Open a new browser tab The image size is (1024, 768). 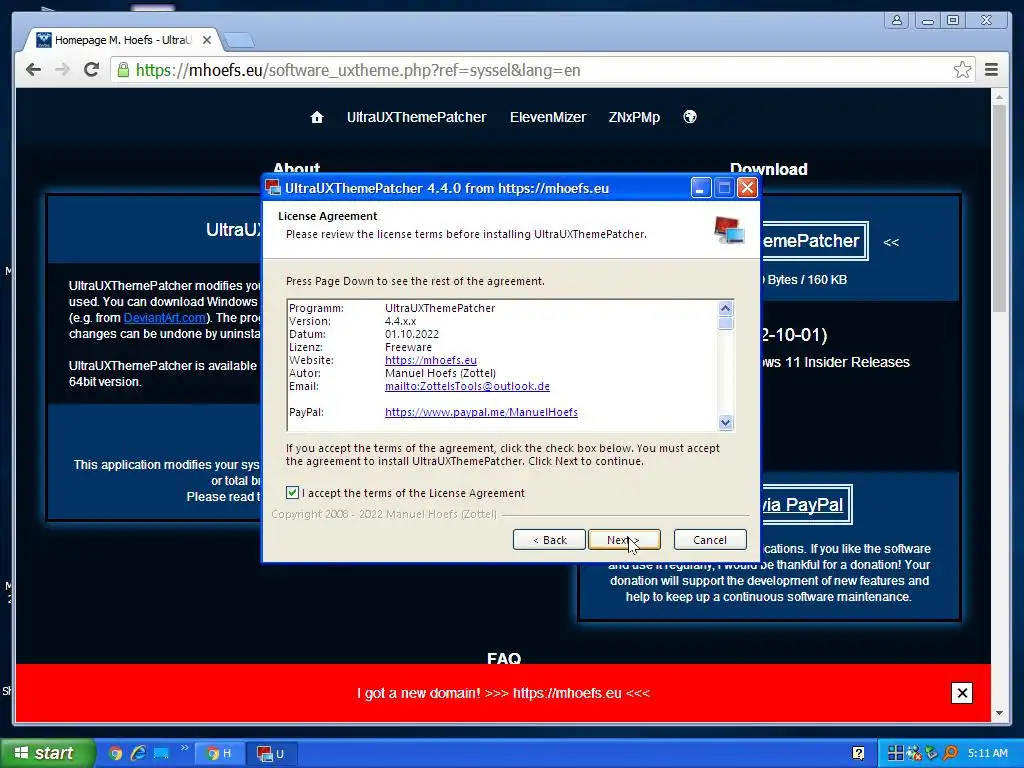point(238,40)
